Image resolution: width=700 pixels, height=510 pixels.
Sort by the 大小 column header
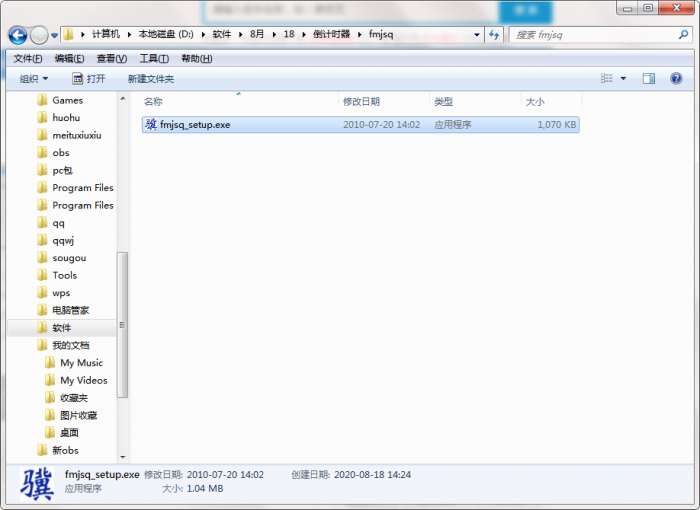tap(535, 102)
